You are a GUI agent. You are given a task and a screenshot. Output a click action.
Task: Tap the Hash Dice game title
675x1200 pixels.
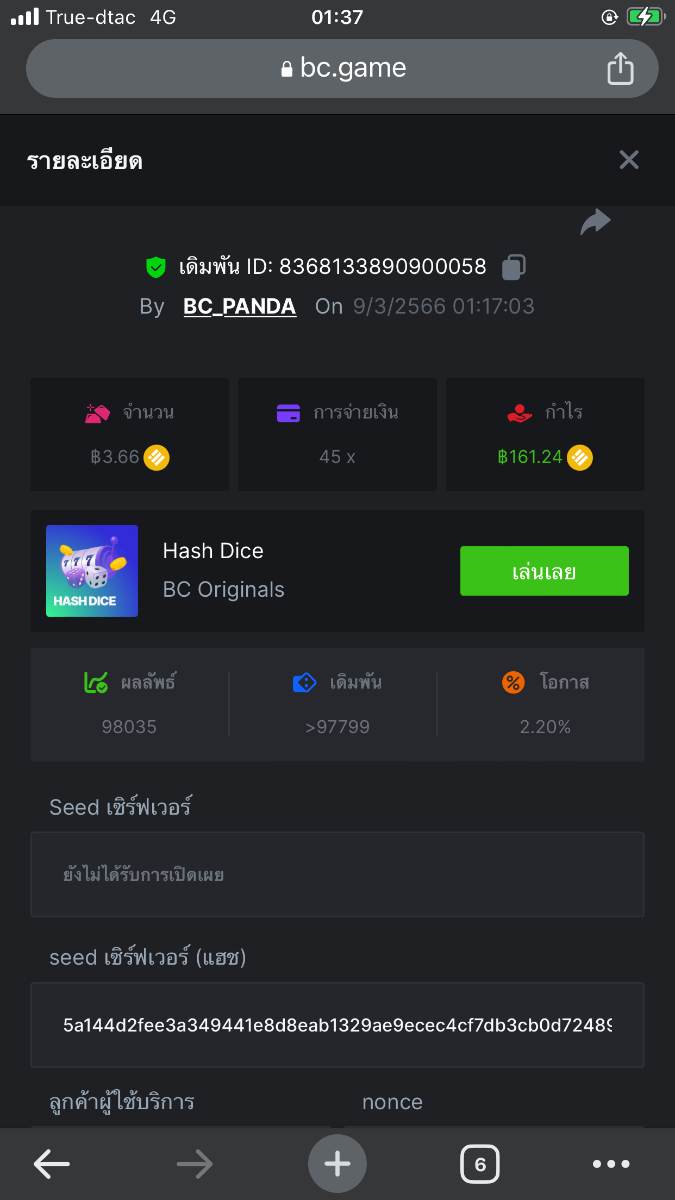[213, 551]
